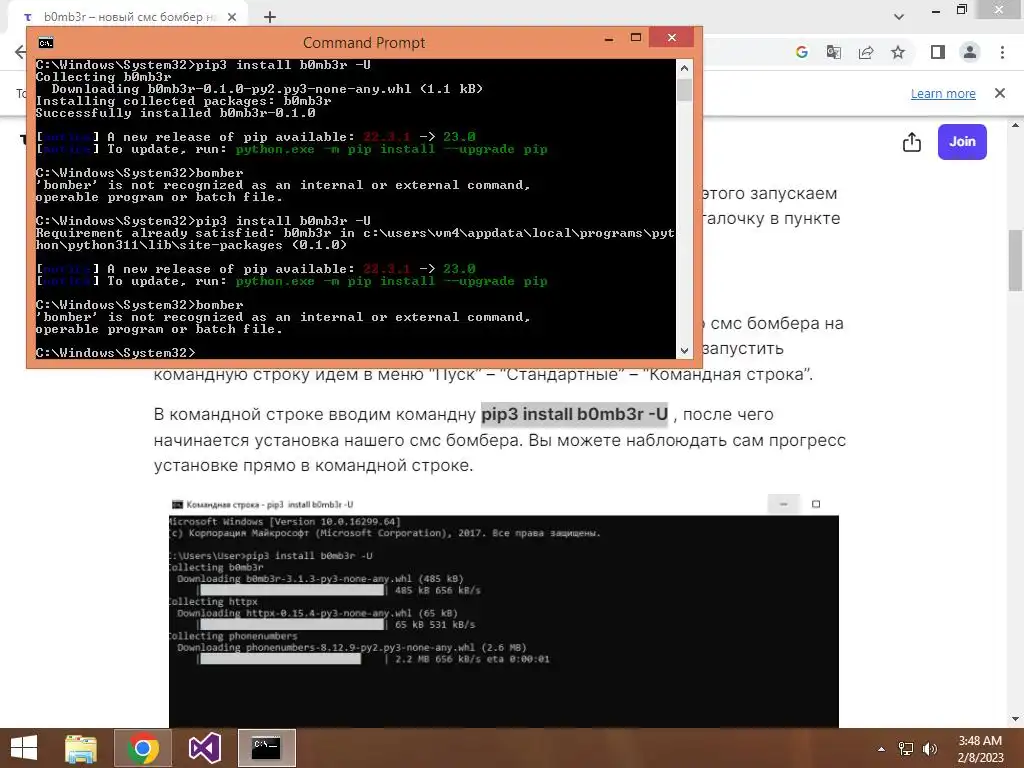Open Chrome tab search dropdown
Viewport: 1024px width, 768px height.
pyautogui.click(x=899, y=17)
